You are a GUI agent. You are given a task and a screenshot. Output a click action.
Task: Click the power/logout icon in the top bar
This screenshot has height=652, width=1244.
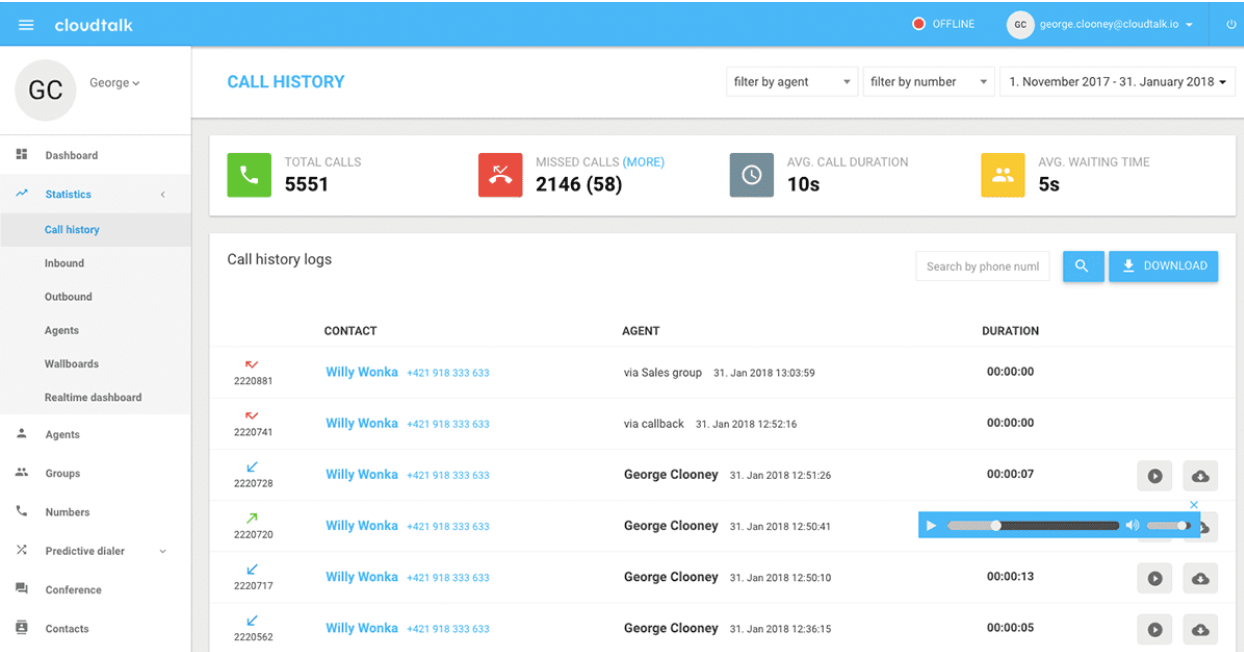tap(1230, 25)
